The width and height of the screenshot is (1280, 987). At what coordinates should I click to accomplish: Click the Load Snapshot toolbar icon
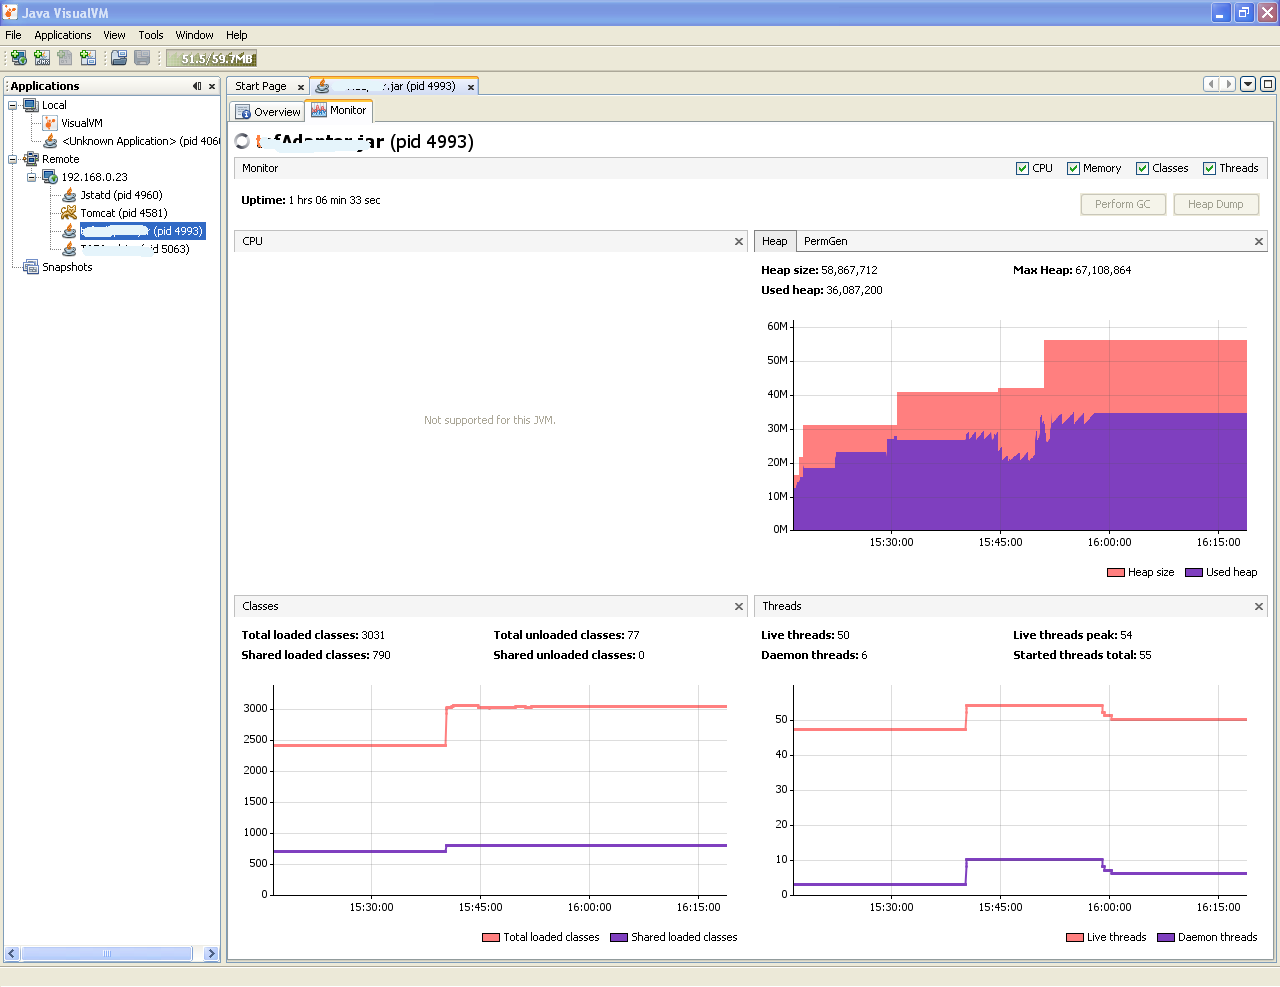pos(119,58)
